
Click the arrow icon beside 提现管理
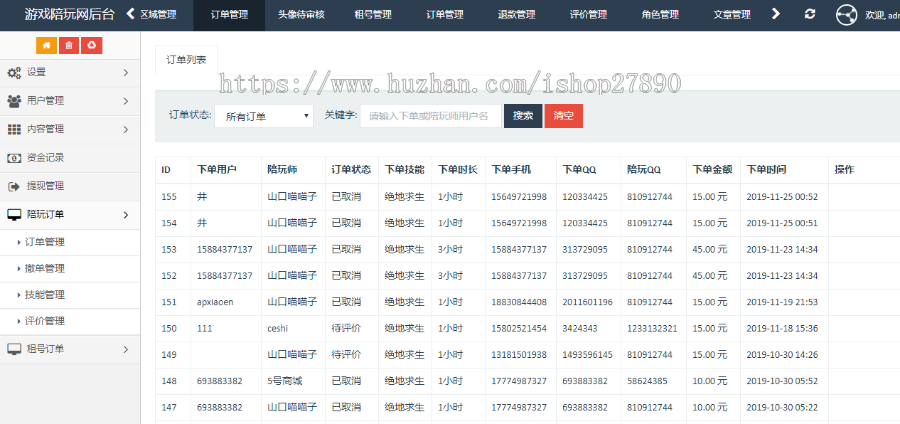pos(14,186)
